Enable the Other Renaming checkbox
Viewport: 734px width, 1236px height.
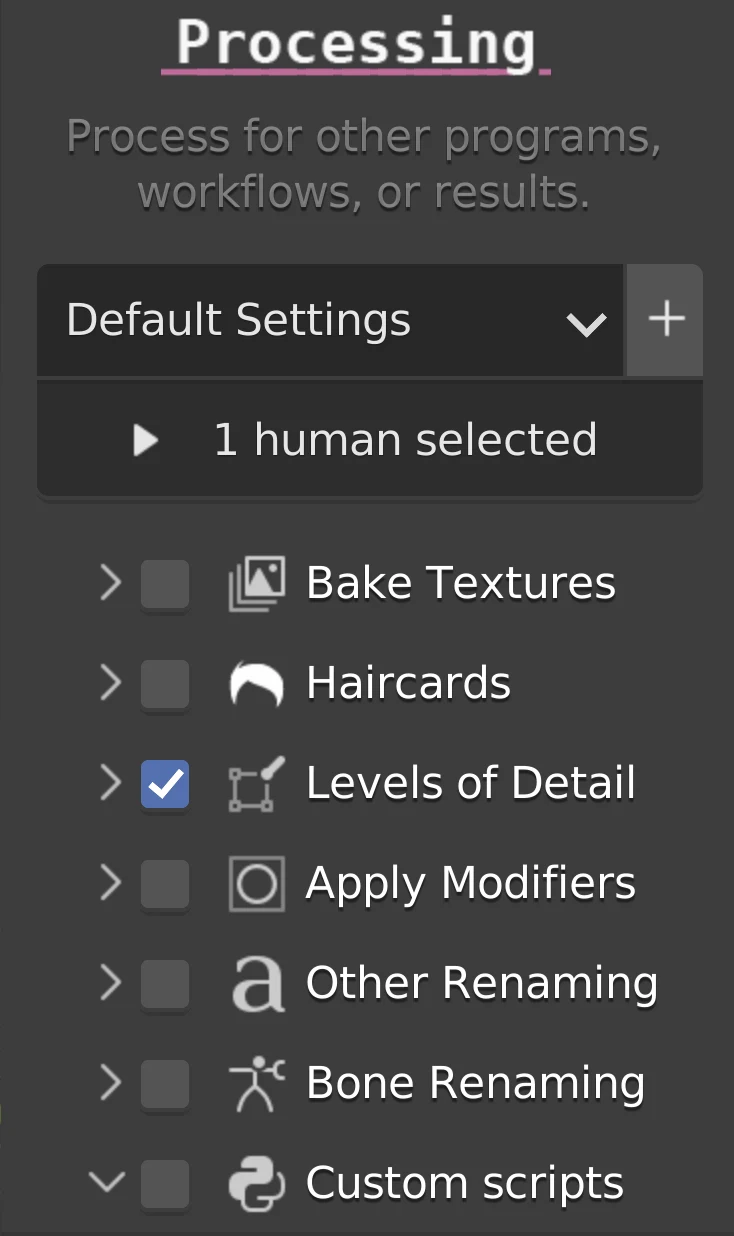pos(165,984)
